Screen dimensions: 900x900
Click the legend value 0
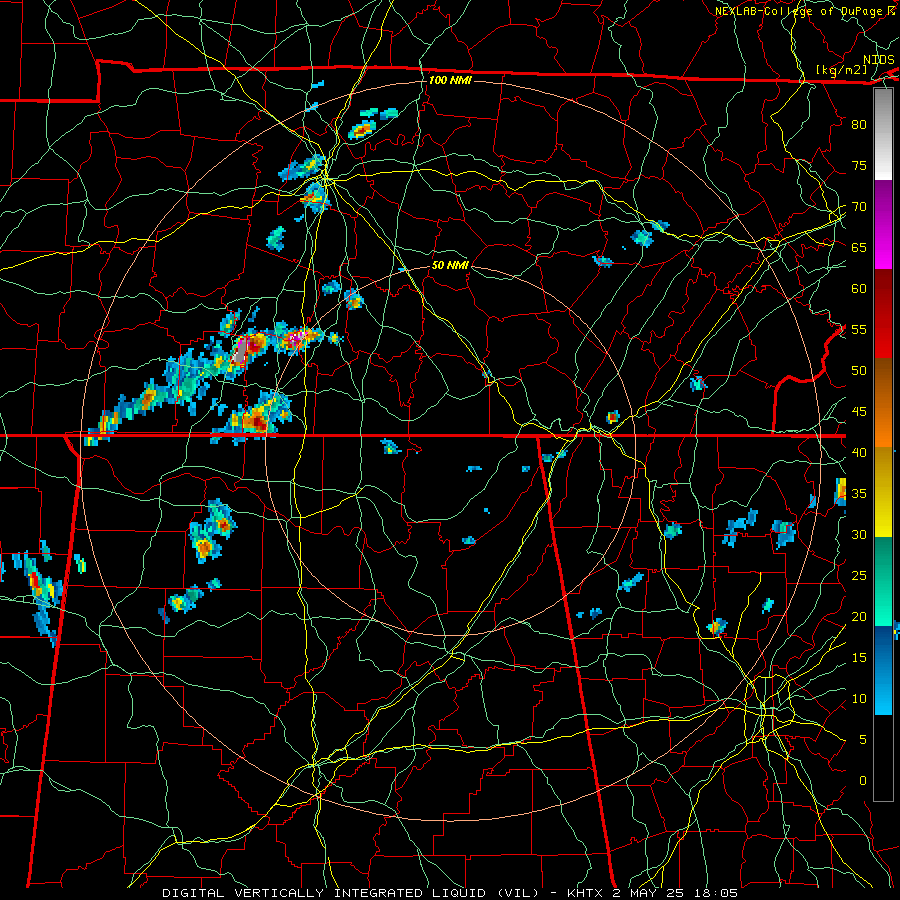(863, 781)
